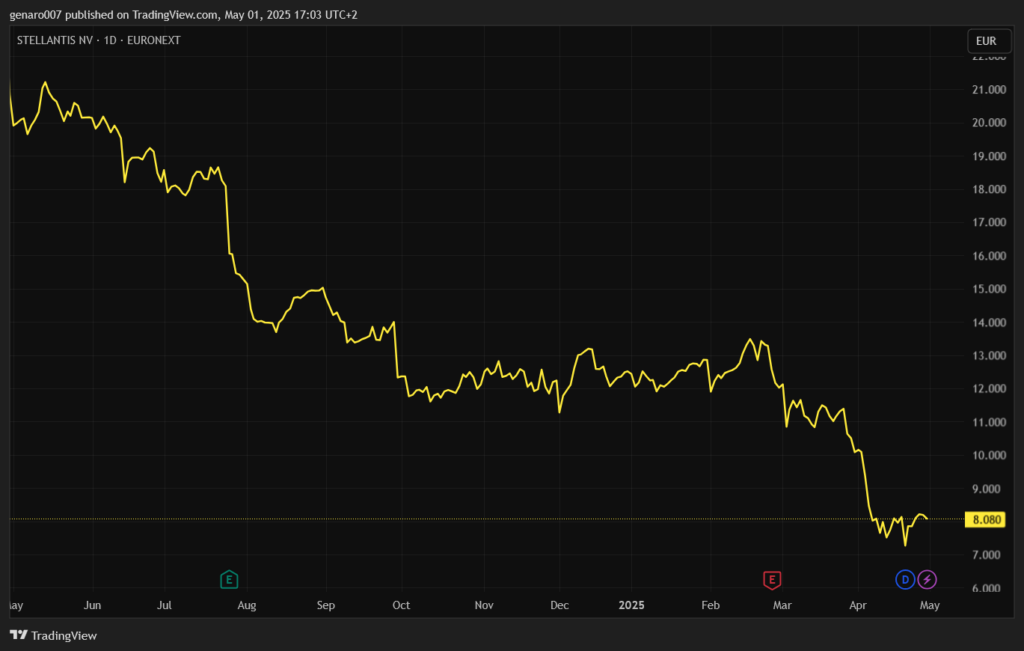Click the 6.000 price scale label
This screenshot has width=1024, height=651.
(x=988, y=588)
